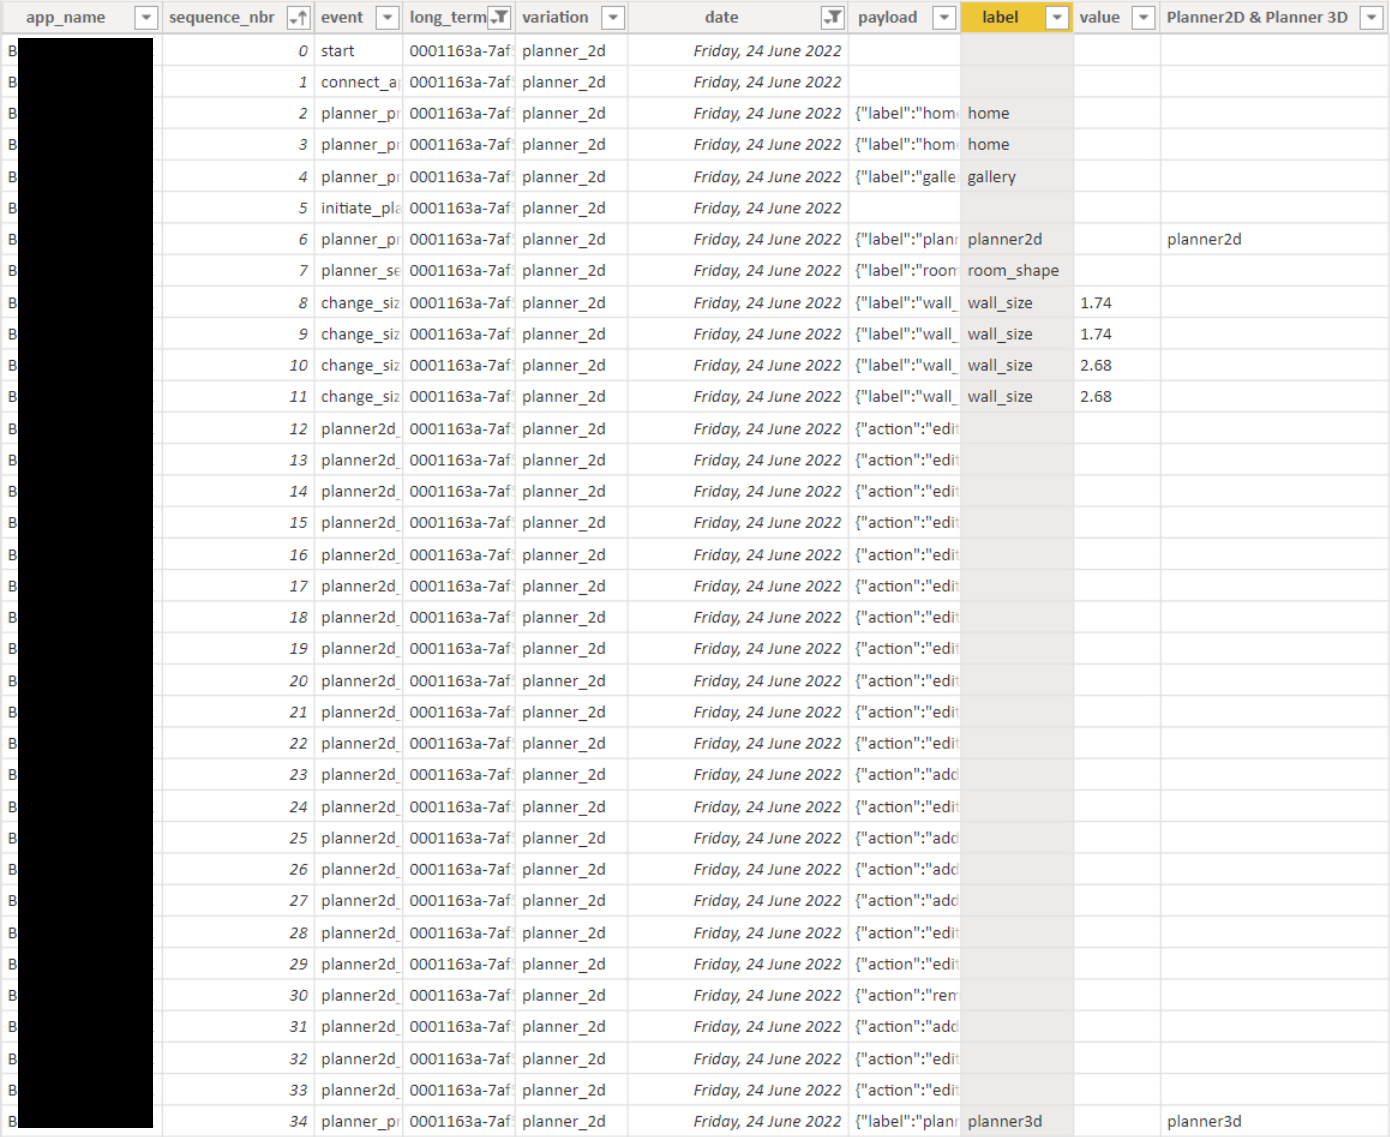
Task: Select the date cell in sequence row 5
Action: pos(738,208)
